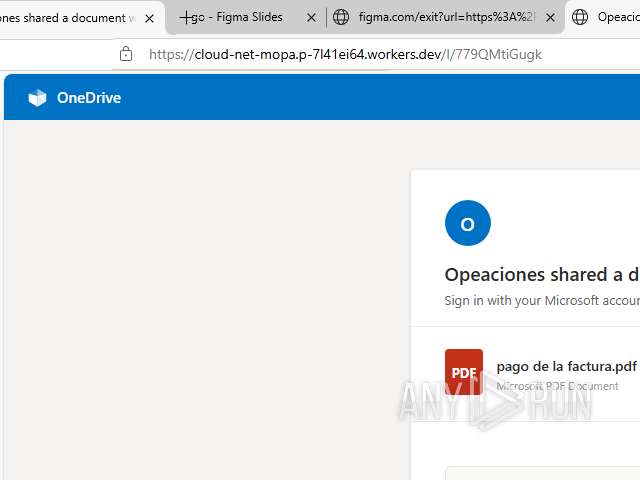
Task: Switch to the Opeacio tab on right
Action: (604, 17)
